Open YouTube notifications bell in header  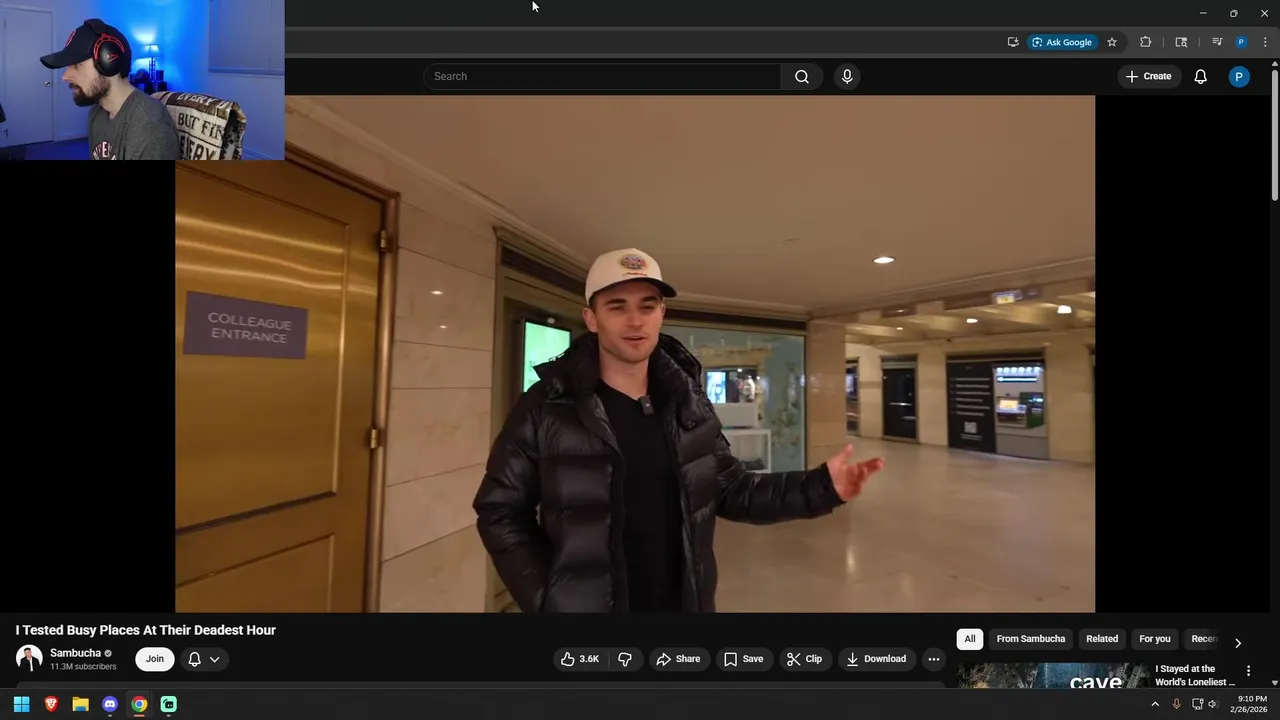tap(1200, 76)
